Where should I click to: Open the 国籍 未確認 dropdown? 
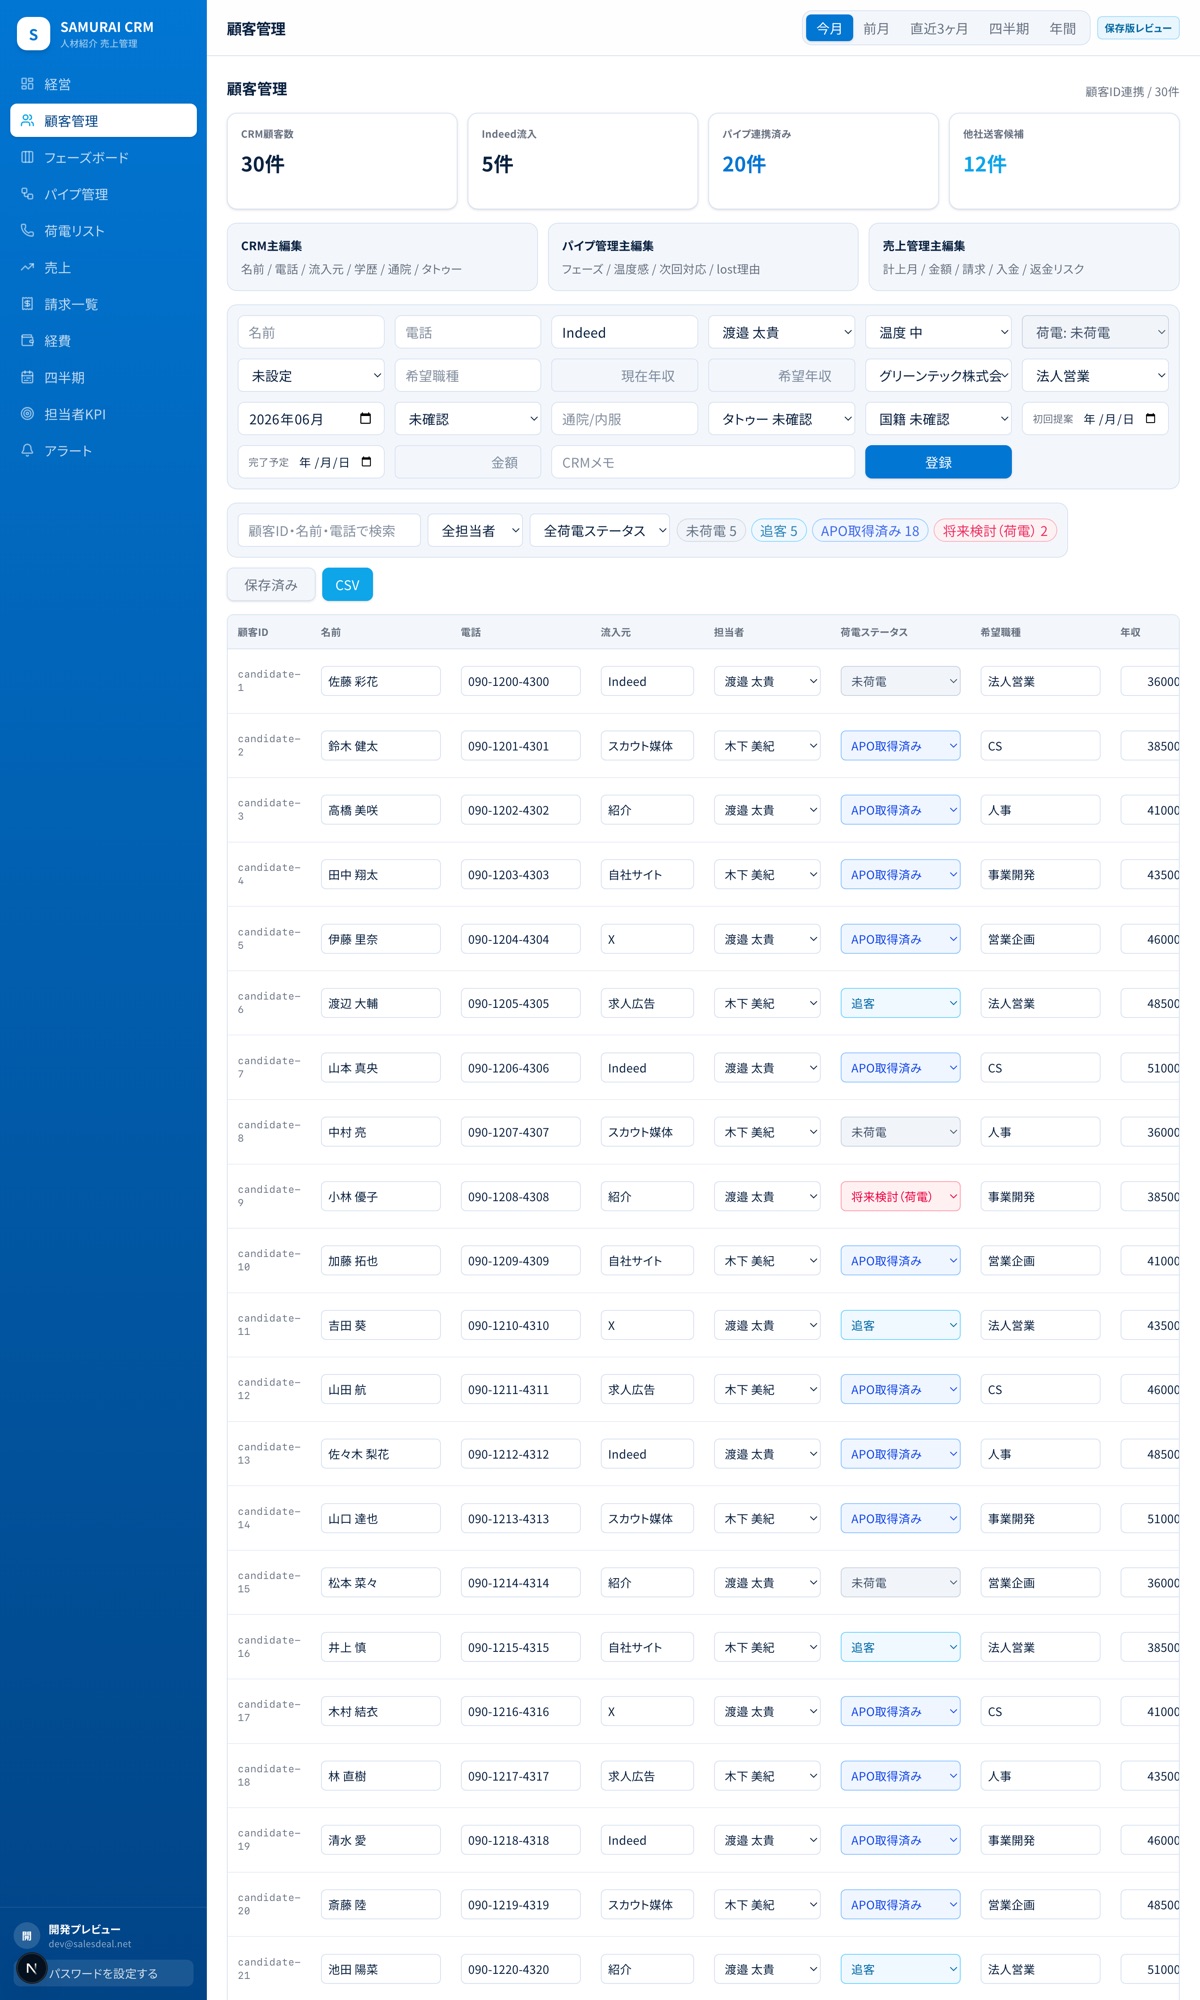[x=939, y=419]
